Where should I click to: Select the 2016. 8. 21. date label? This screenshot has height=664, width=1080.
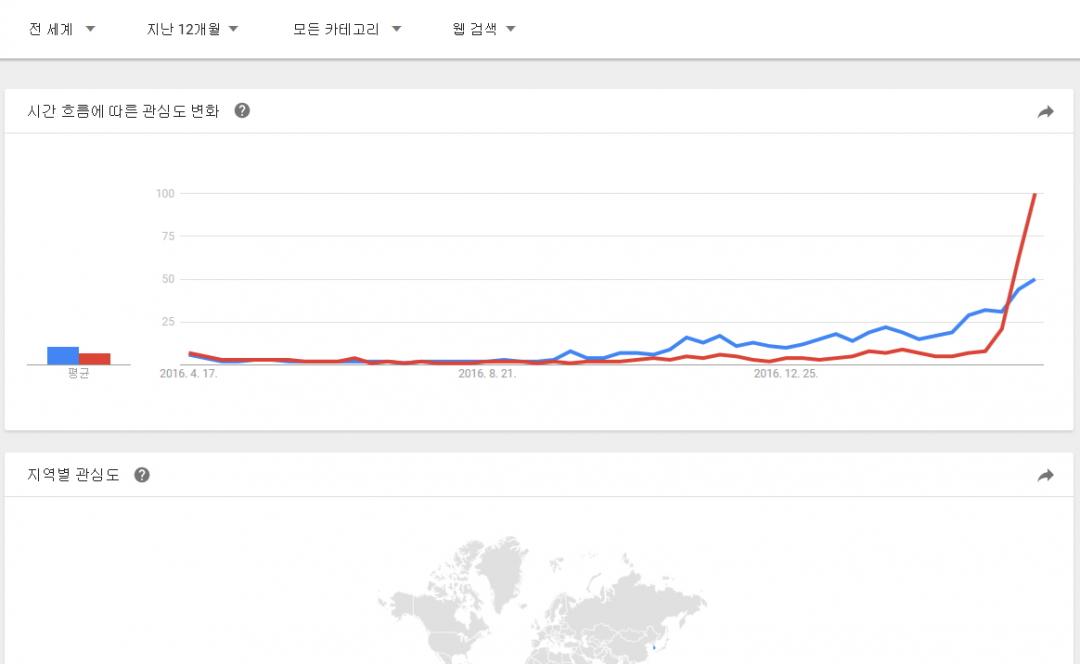(487, 374)
